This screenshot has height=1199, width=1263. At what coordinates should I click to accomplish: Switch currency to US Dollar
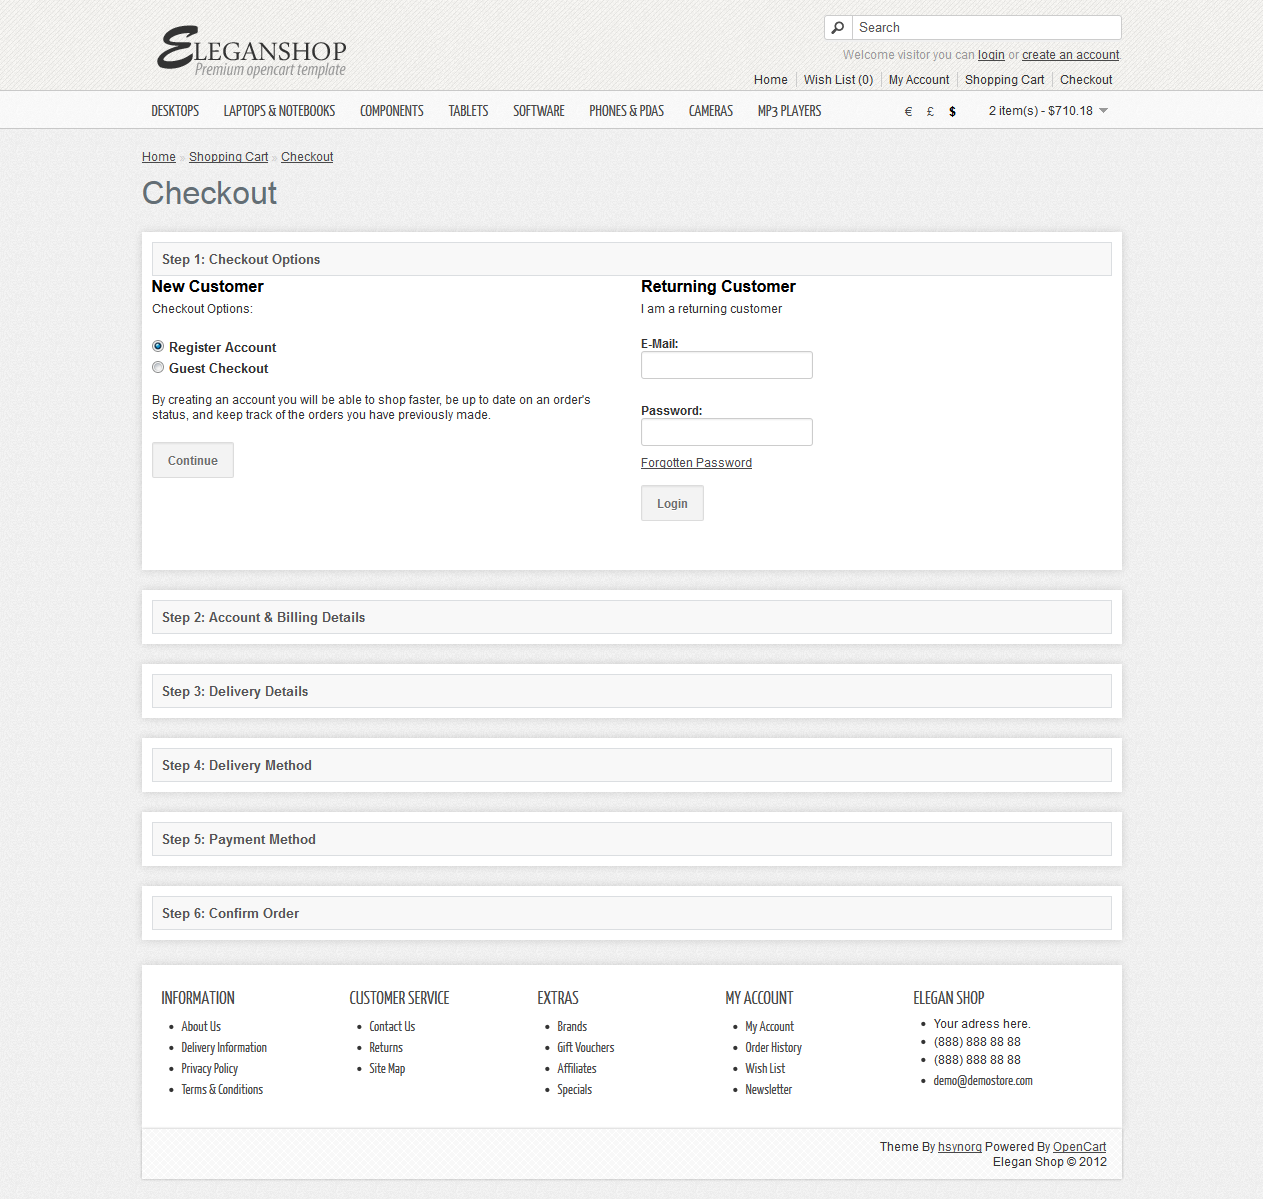tap(952, 111)
